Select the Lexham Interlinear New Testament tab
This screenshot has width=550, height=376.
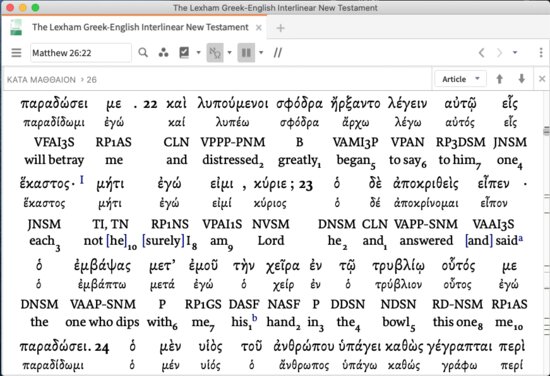point(140,27)
